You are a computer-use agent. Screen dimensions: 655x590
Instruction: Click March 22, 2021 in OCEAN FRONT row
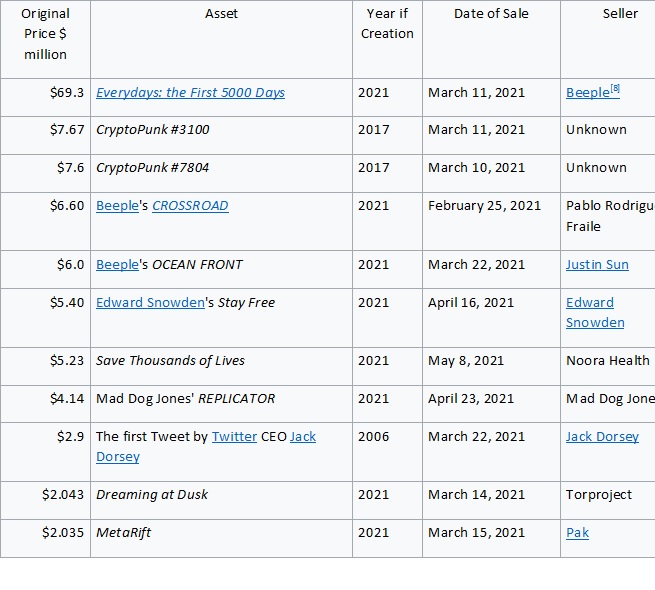(x=476, y=264)
